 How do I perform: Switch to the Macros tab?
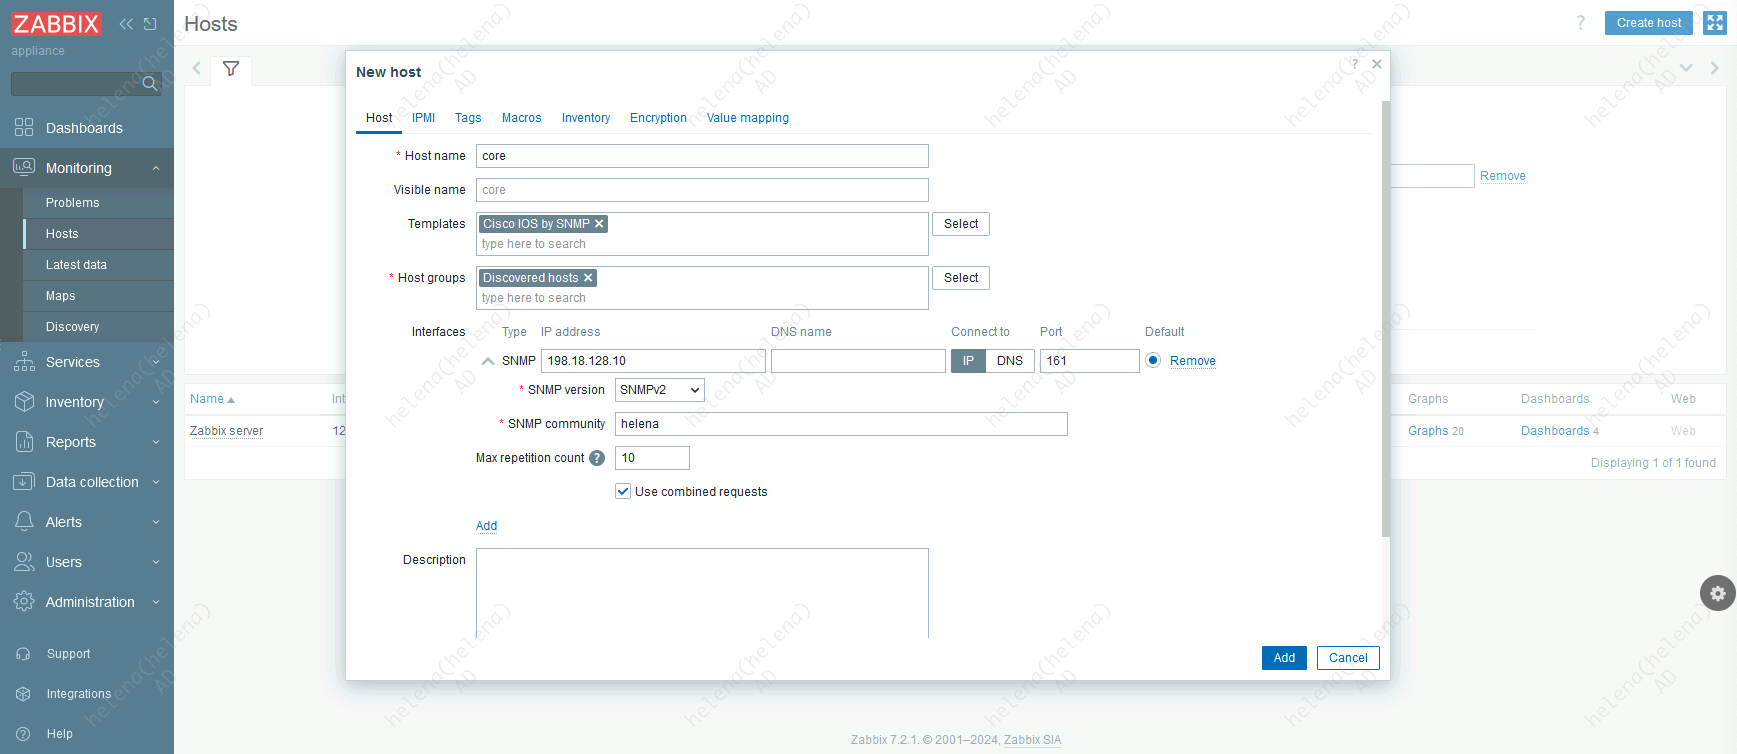[521, 118]
